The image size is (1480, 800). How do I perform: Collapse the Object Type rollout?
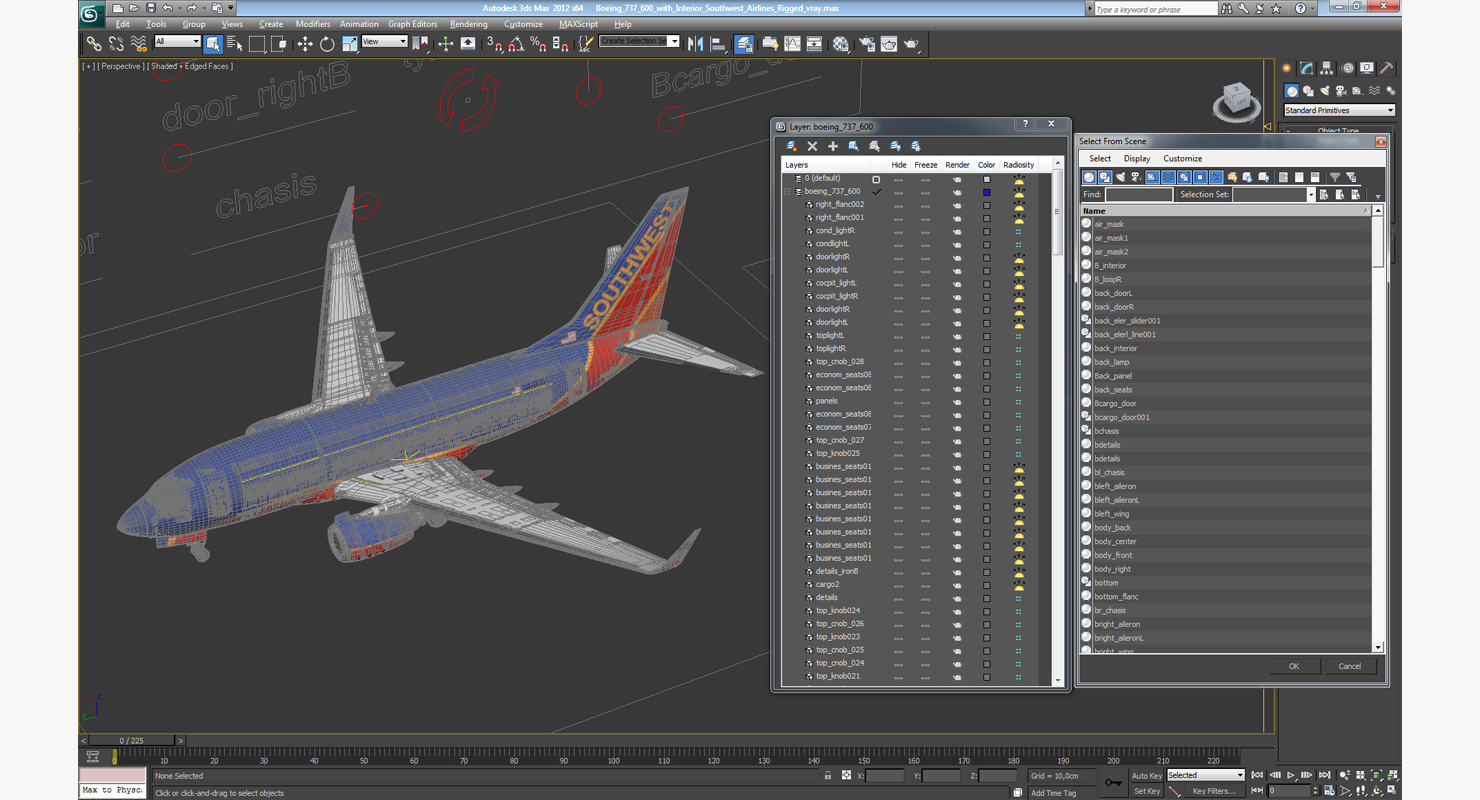(1338, 130)
